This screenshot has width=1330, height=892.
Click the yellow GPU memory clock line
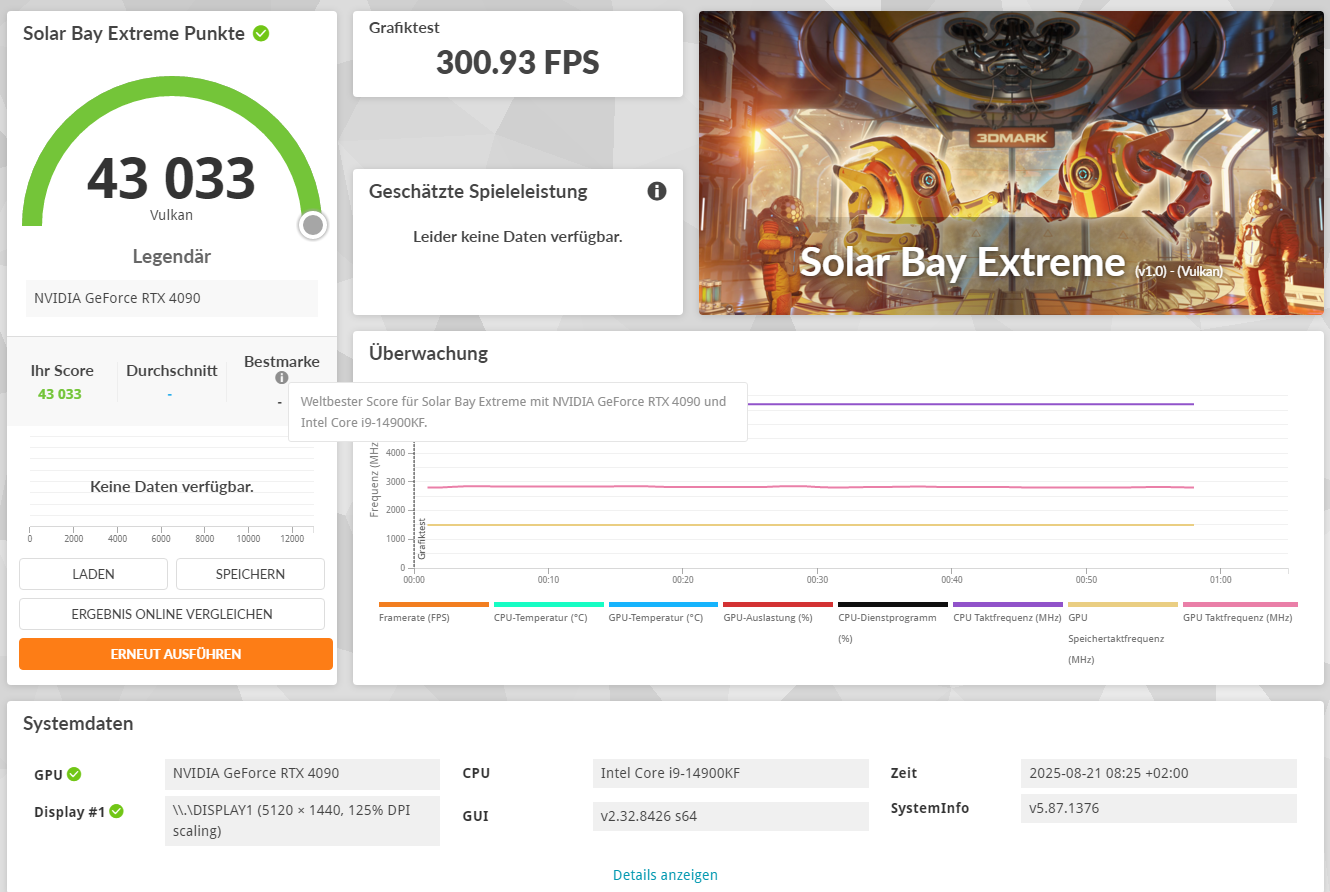(x=810, y=525)
